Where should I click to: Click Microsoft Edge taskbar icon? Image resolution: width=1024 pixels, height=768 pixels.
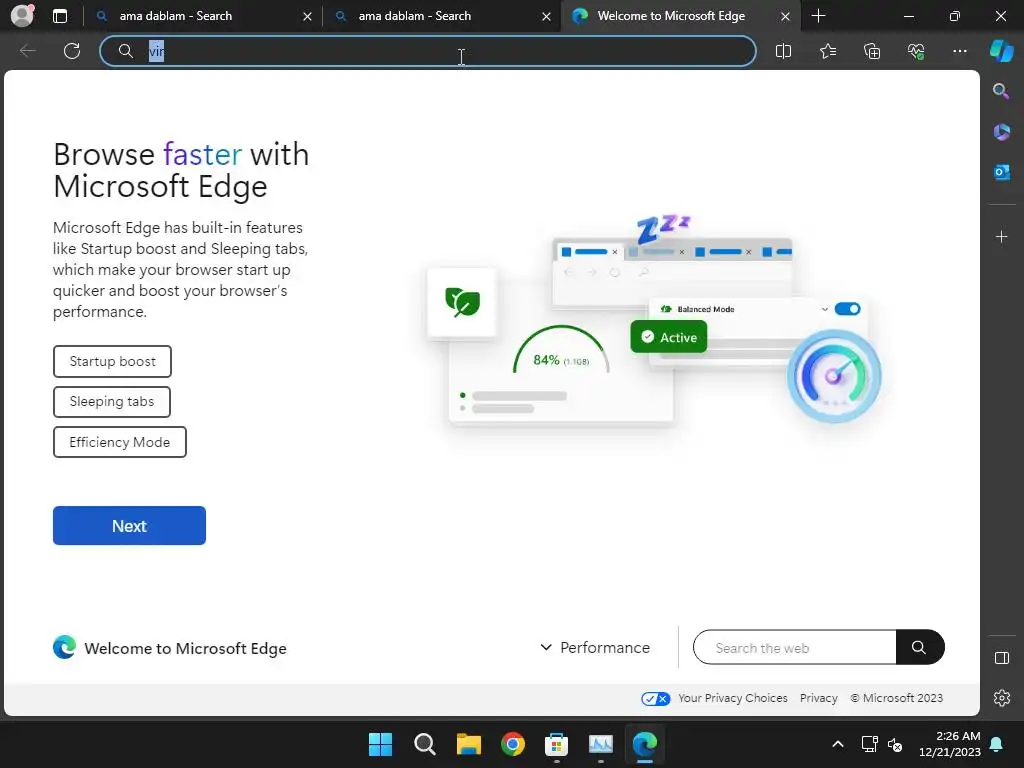click(645, 744)
